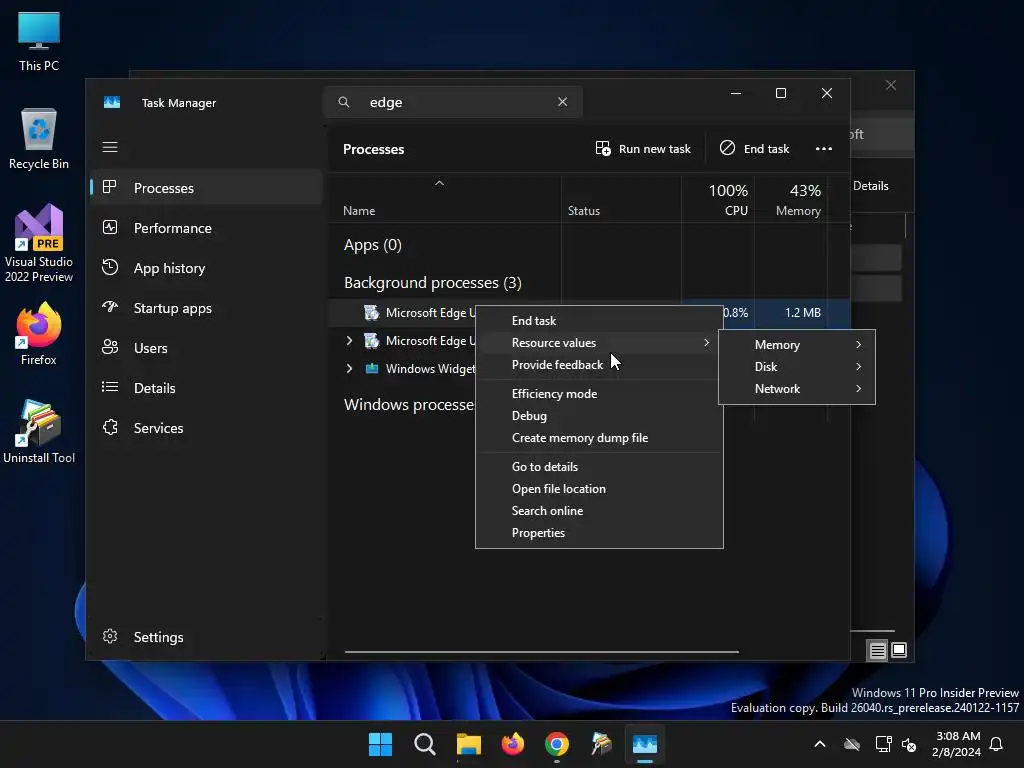
Task: Choose Open file location
Action: click(599, 489)
